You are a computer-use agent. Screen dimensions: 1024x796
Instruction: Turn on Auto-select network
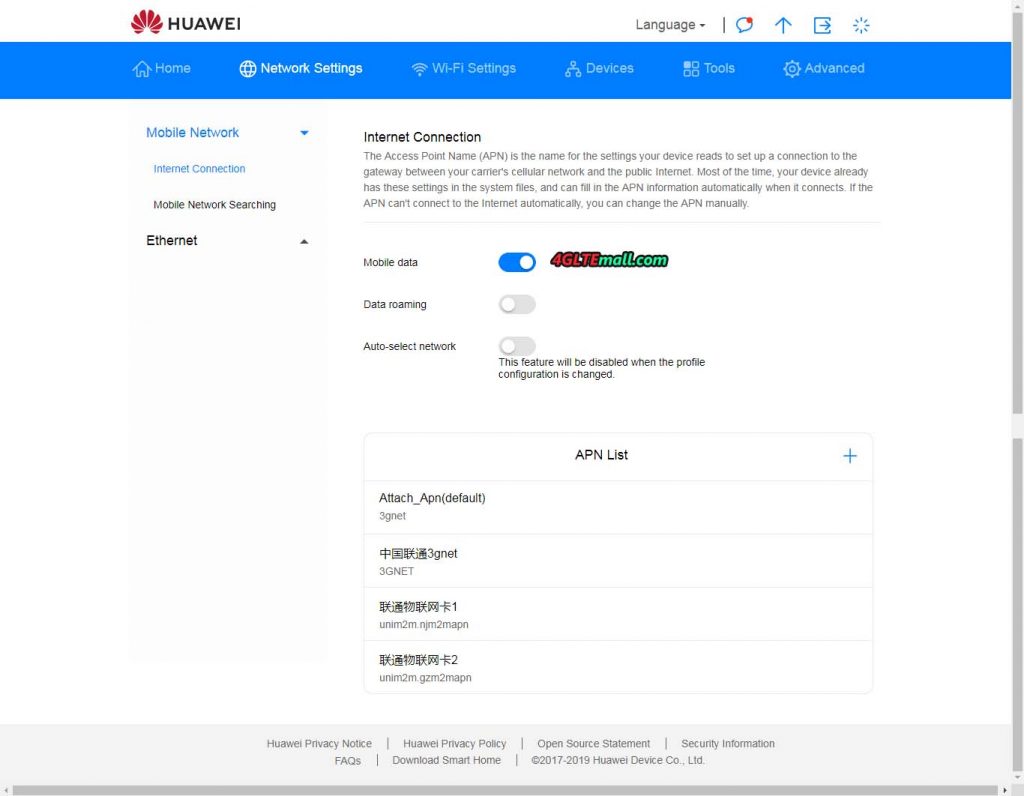coord(516,346)
